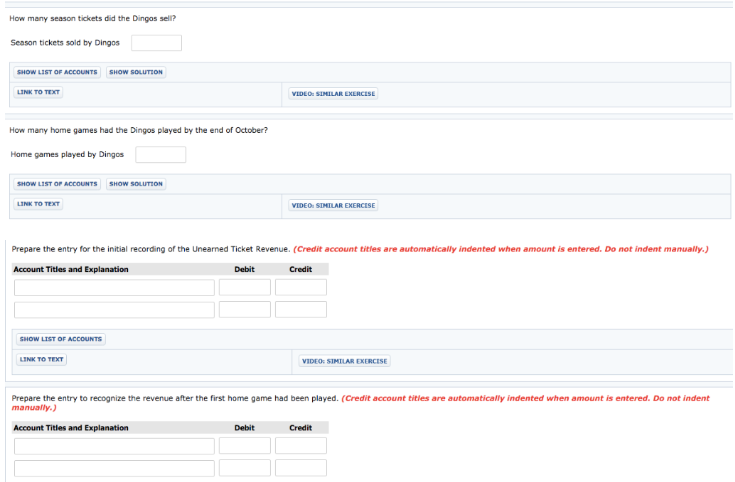This screenshot has height=482, width=735.
Task: Select first debit field in Unearned Ticket Revenue entry
Action: point(245,287)
